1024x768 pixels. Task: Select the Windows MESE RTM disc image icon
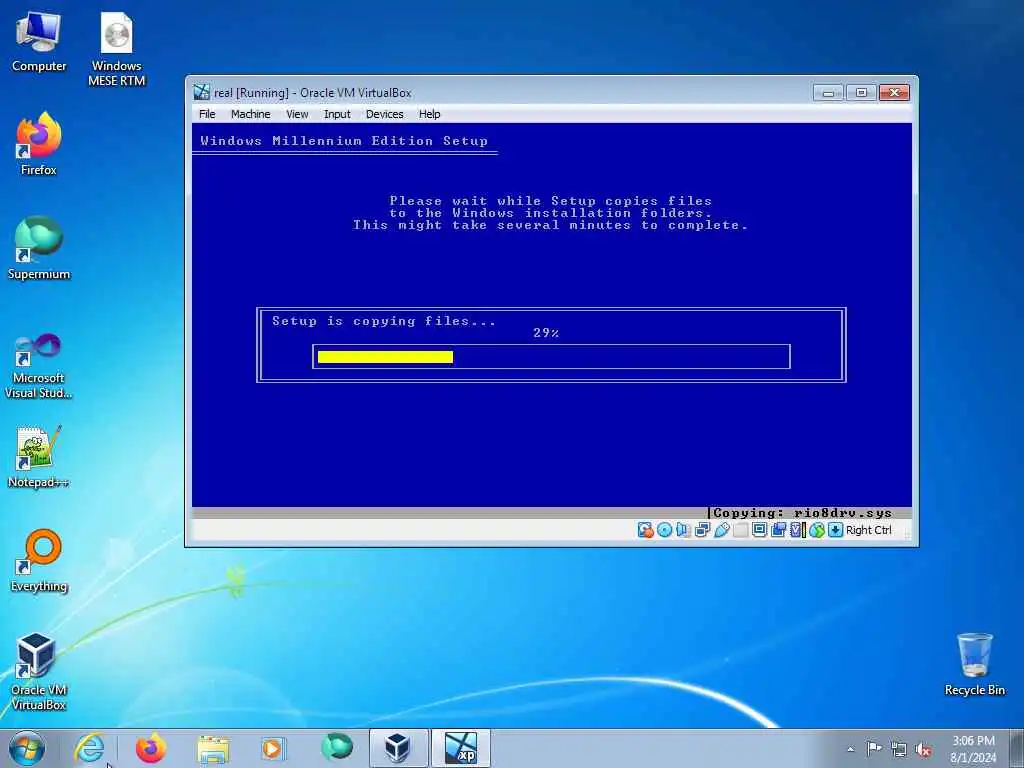click(x=117, y=50)
